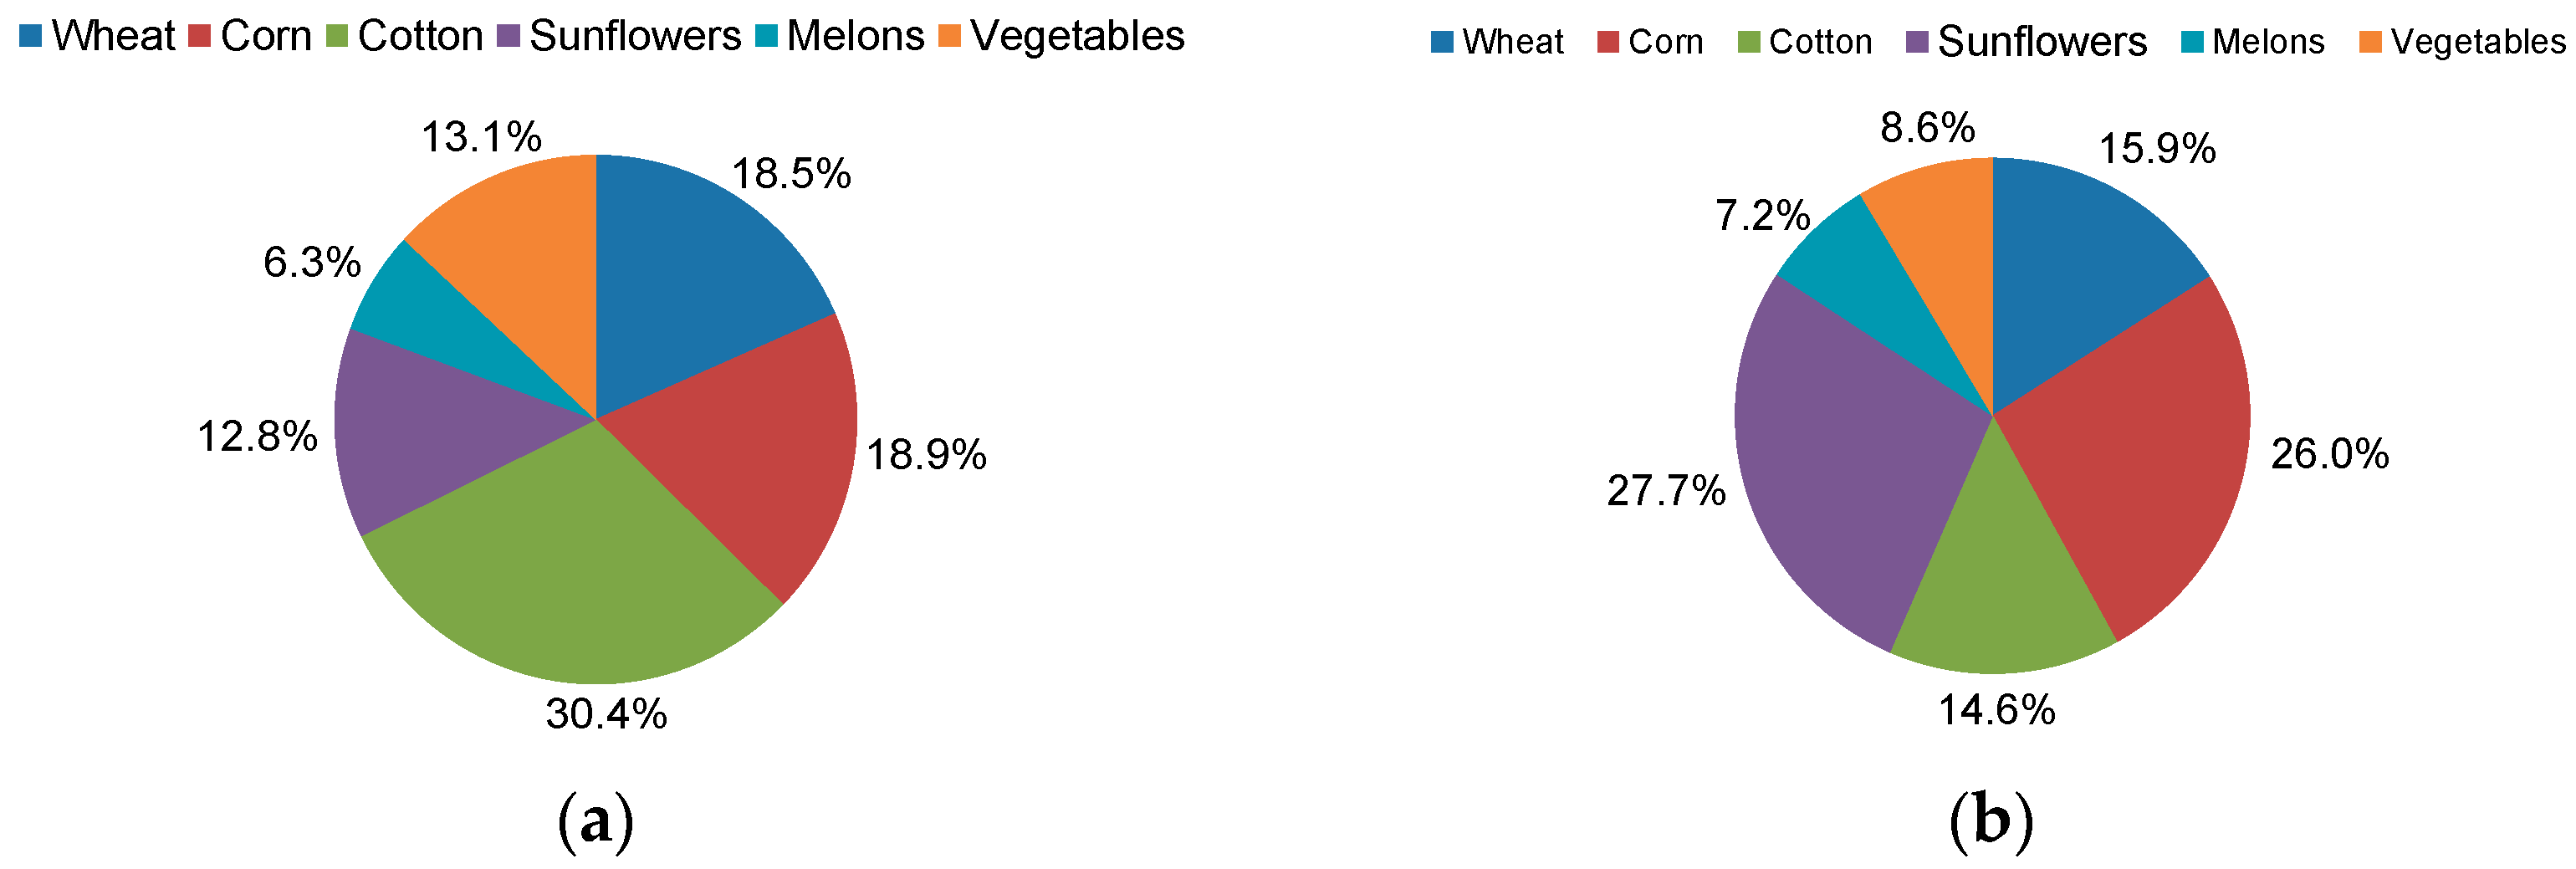Click the Cotton legend swatch in chart (a)

point(337,37)
